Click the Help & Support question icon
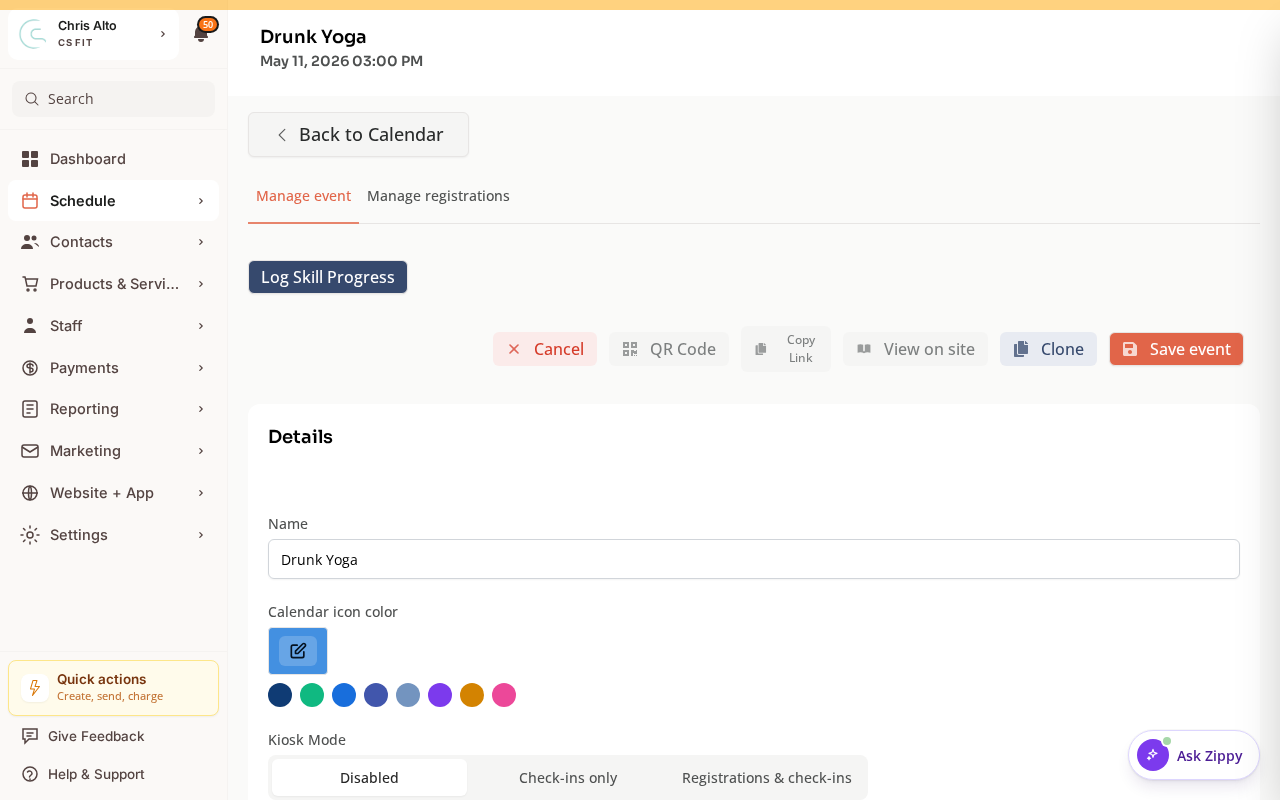 tap(30, 774)
